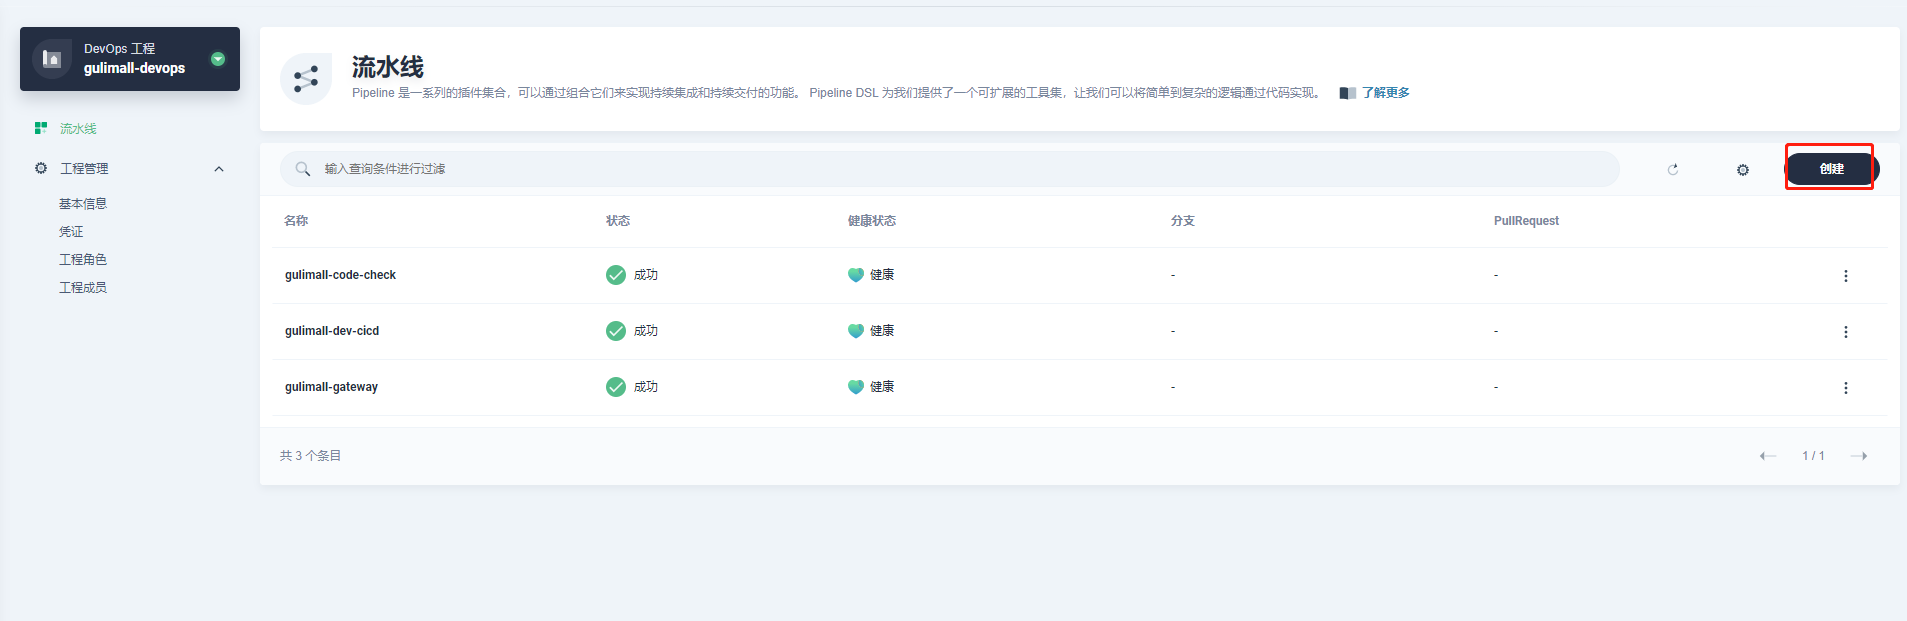Click the 名称 column header

click(296, 221)
